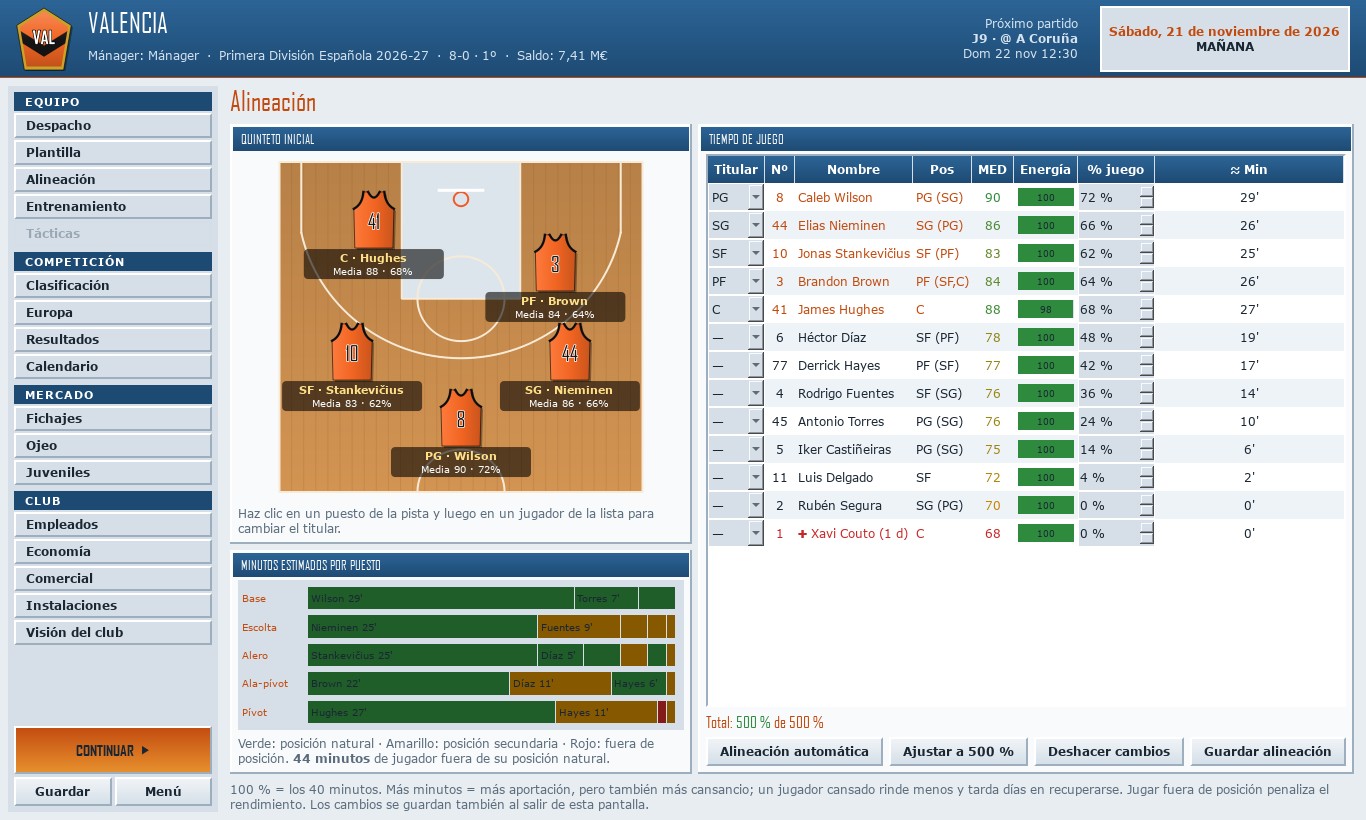Open the Fichajes market page
This screenshot has height=820, width=1366.
click(113, 419)
